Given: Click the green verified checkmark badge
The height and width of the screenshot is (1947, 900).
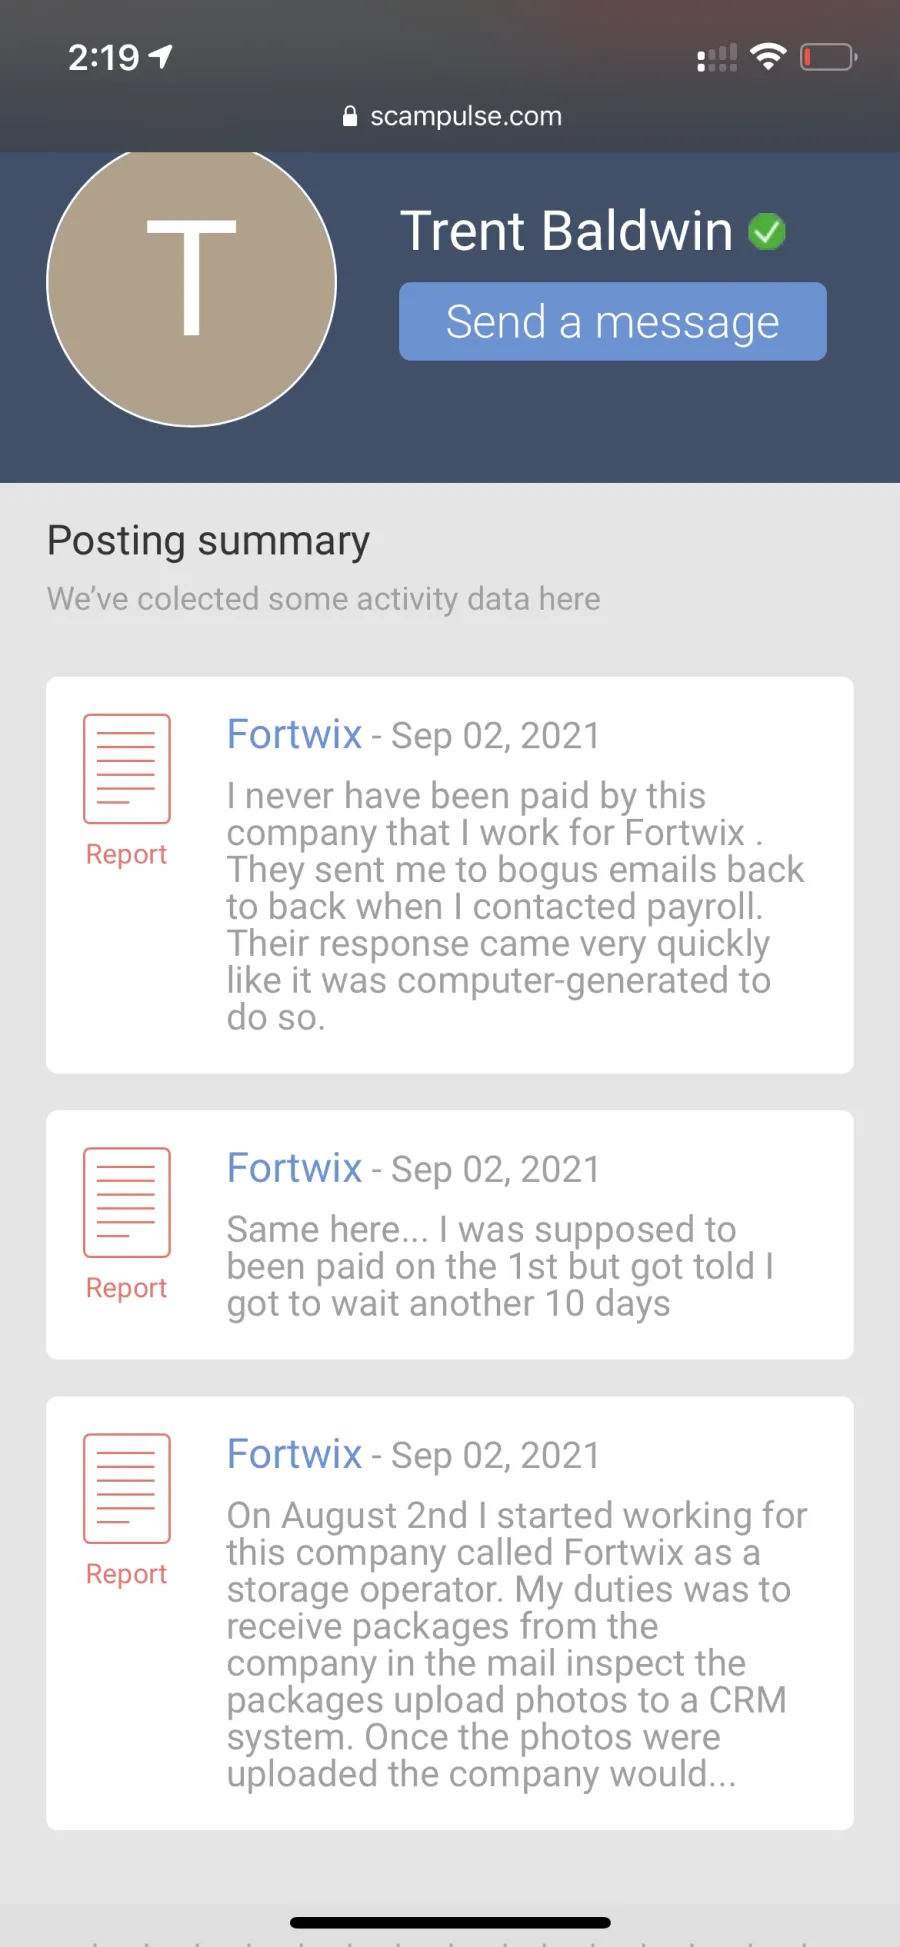Looking at the screenshot, I should click(767, 232).
